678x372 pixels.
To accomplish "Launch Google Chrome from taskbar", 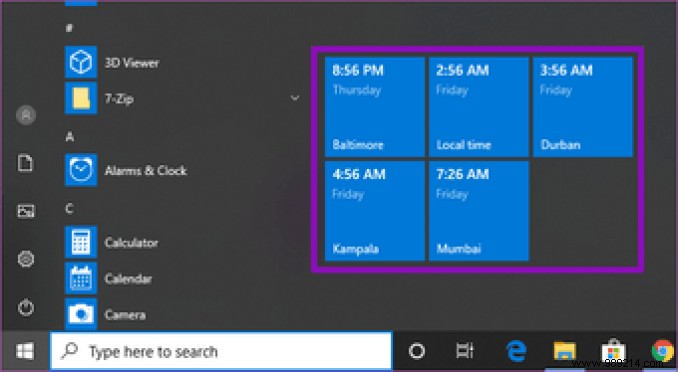I will [x=663, y=351].
